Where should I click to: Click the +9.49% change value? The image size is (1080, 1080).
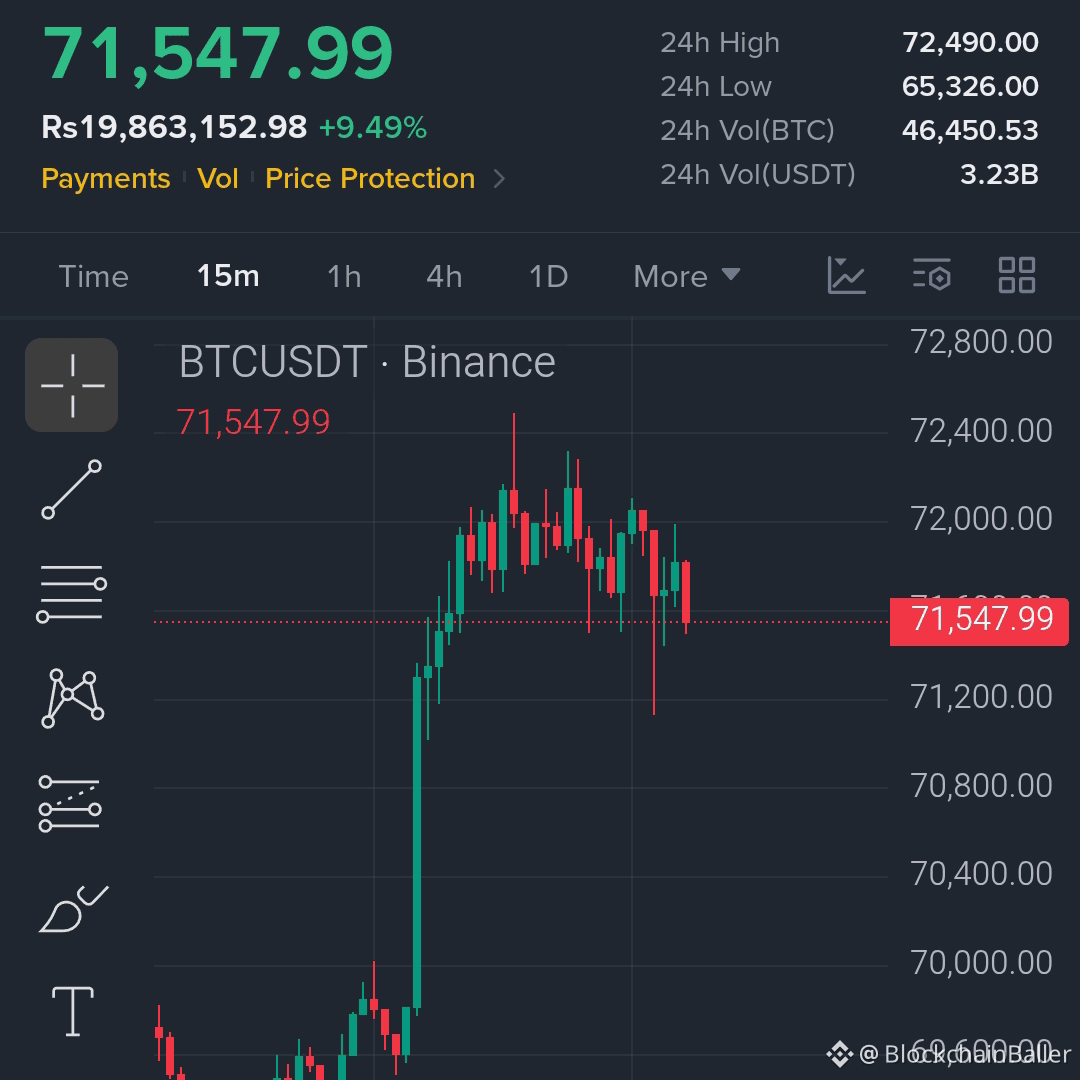click(x=373, y=127)
